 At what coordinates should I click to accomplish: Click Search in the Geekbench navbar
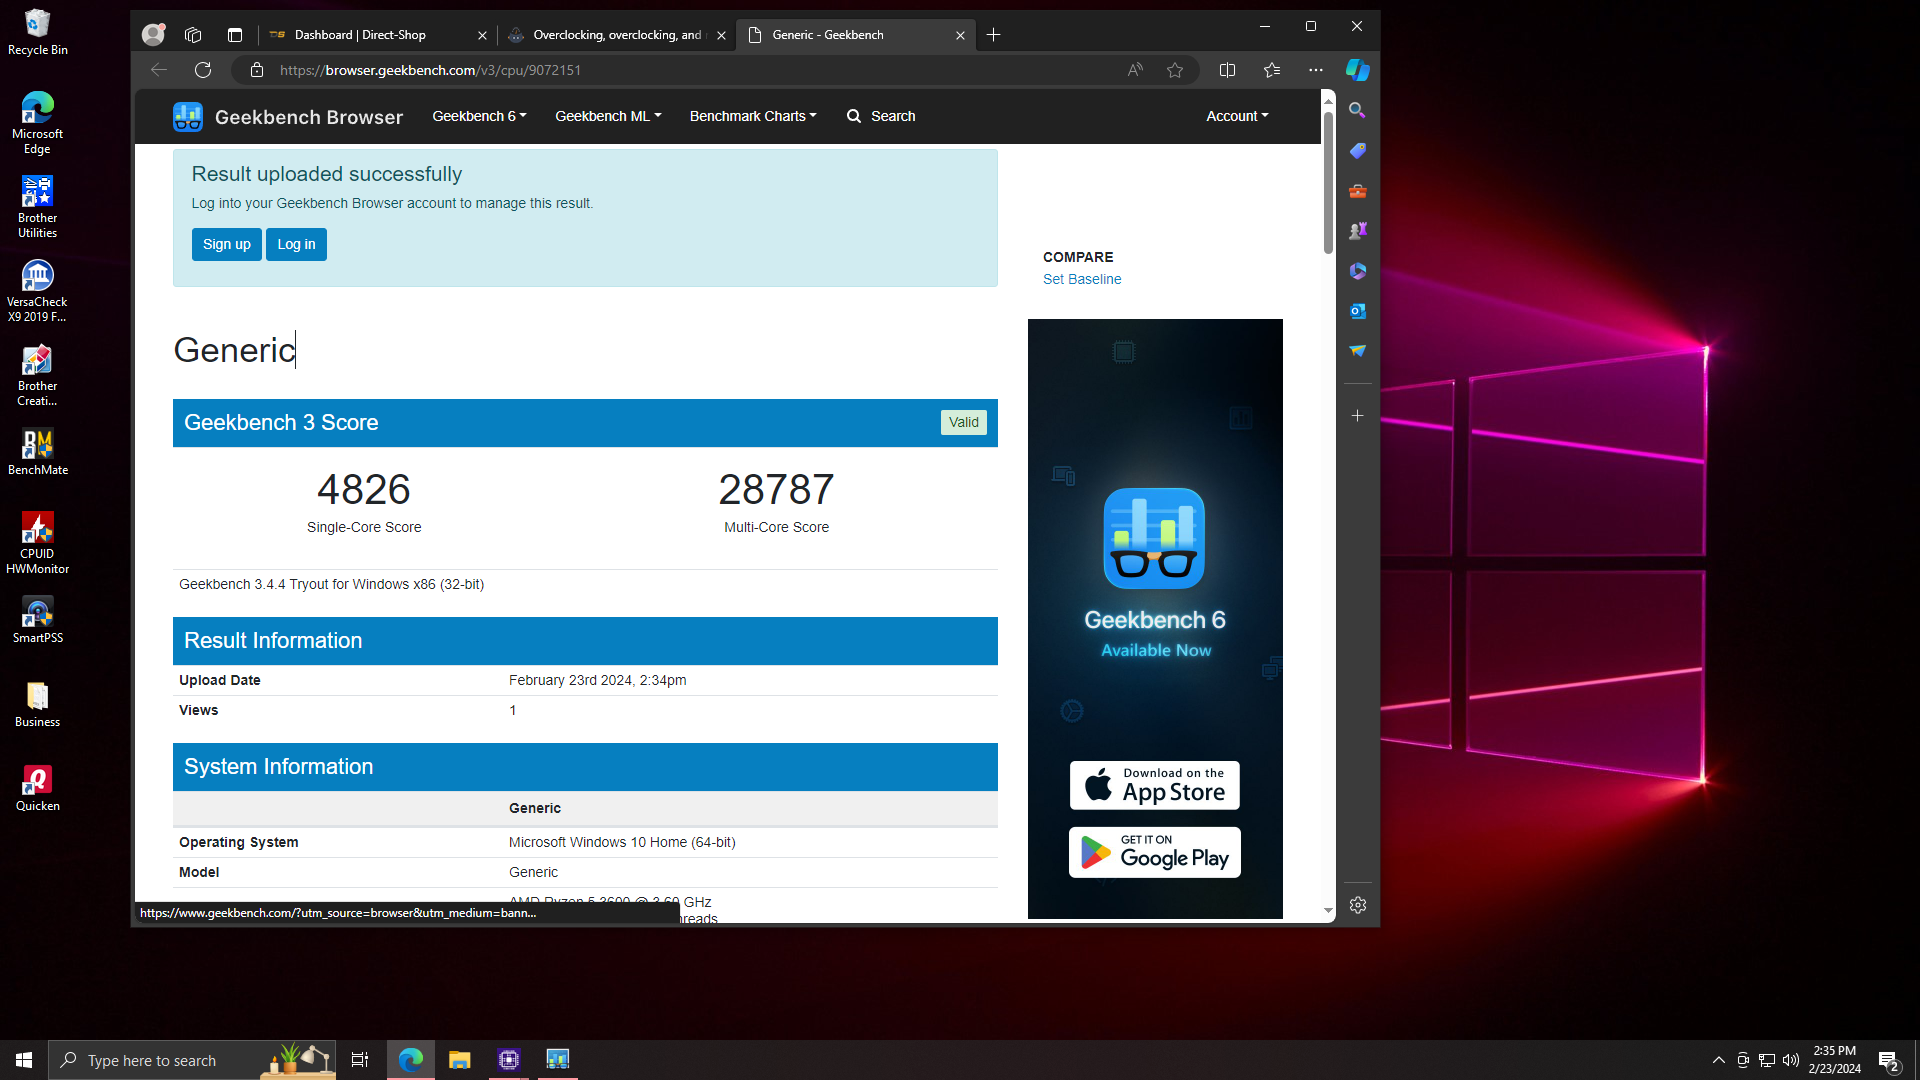(881, 116)
